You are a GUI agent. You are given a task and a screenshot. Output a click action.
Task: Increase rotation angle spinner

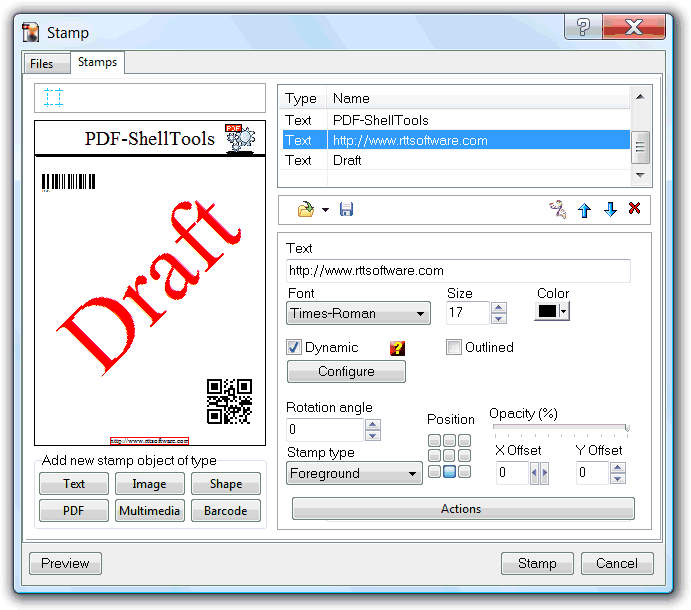(x=373, y=424)
